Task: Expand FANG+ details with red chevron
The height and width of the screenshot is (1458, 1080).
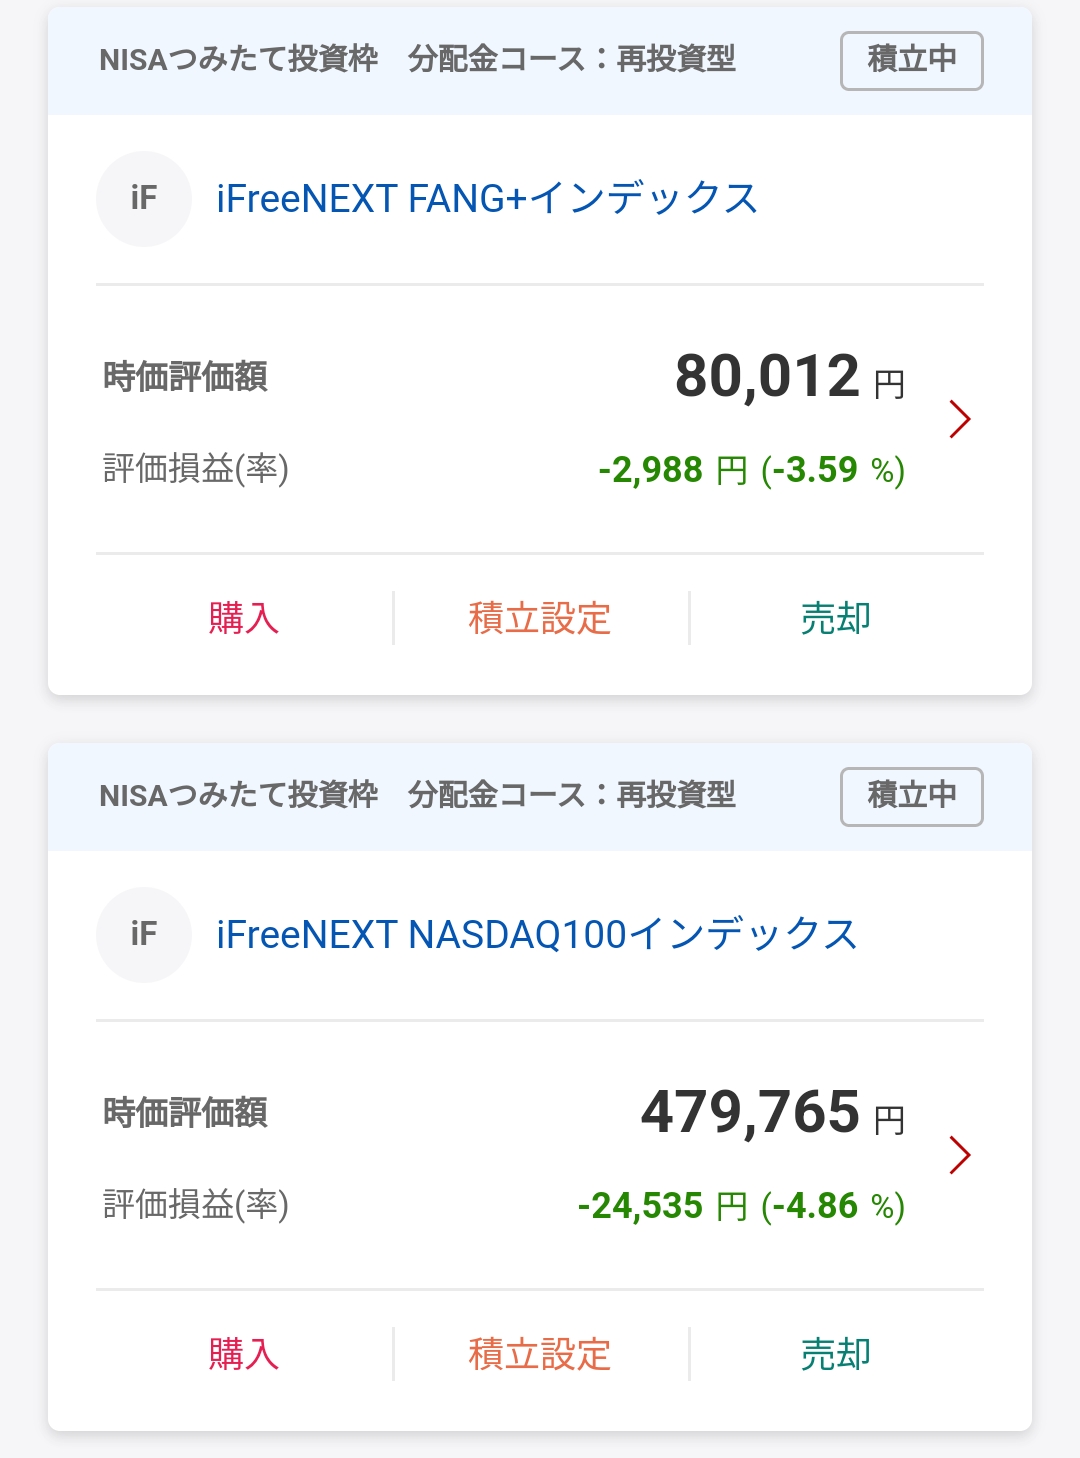Action: click(x=959, y=419)
